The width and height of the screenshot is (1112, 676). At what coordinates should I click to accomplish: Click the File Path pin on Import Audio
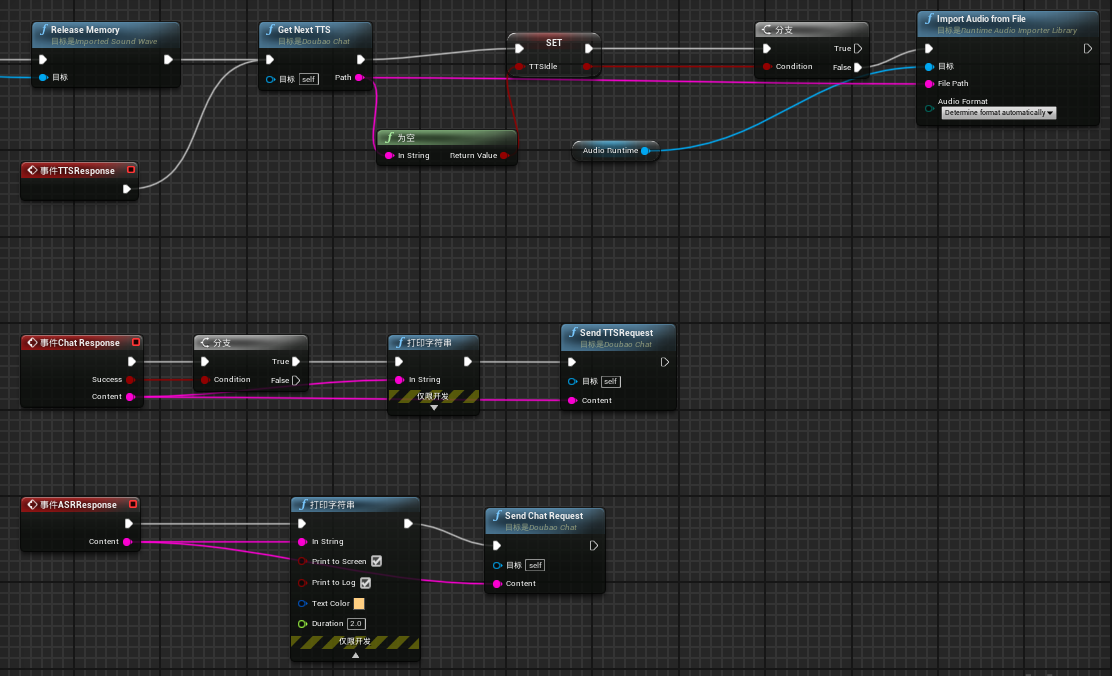click(929, 84)
